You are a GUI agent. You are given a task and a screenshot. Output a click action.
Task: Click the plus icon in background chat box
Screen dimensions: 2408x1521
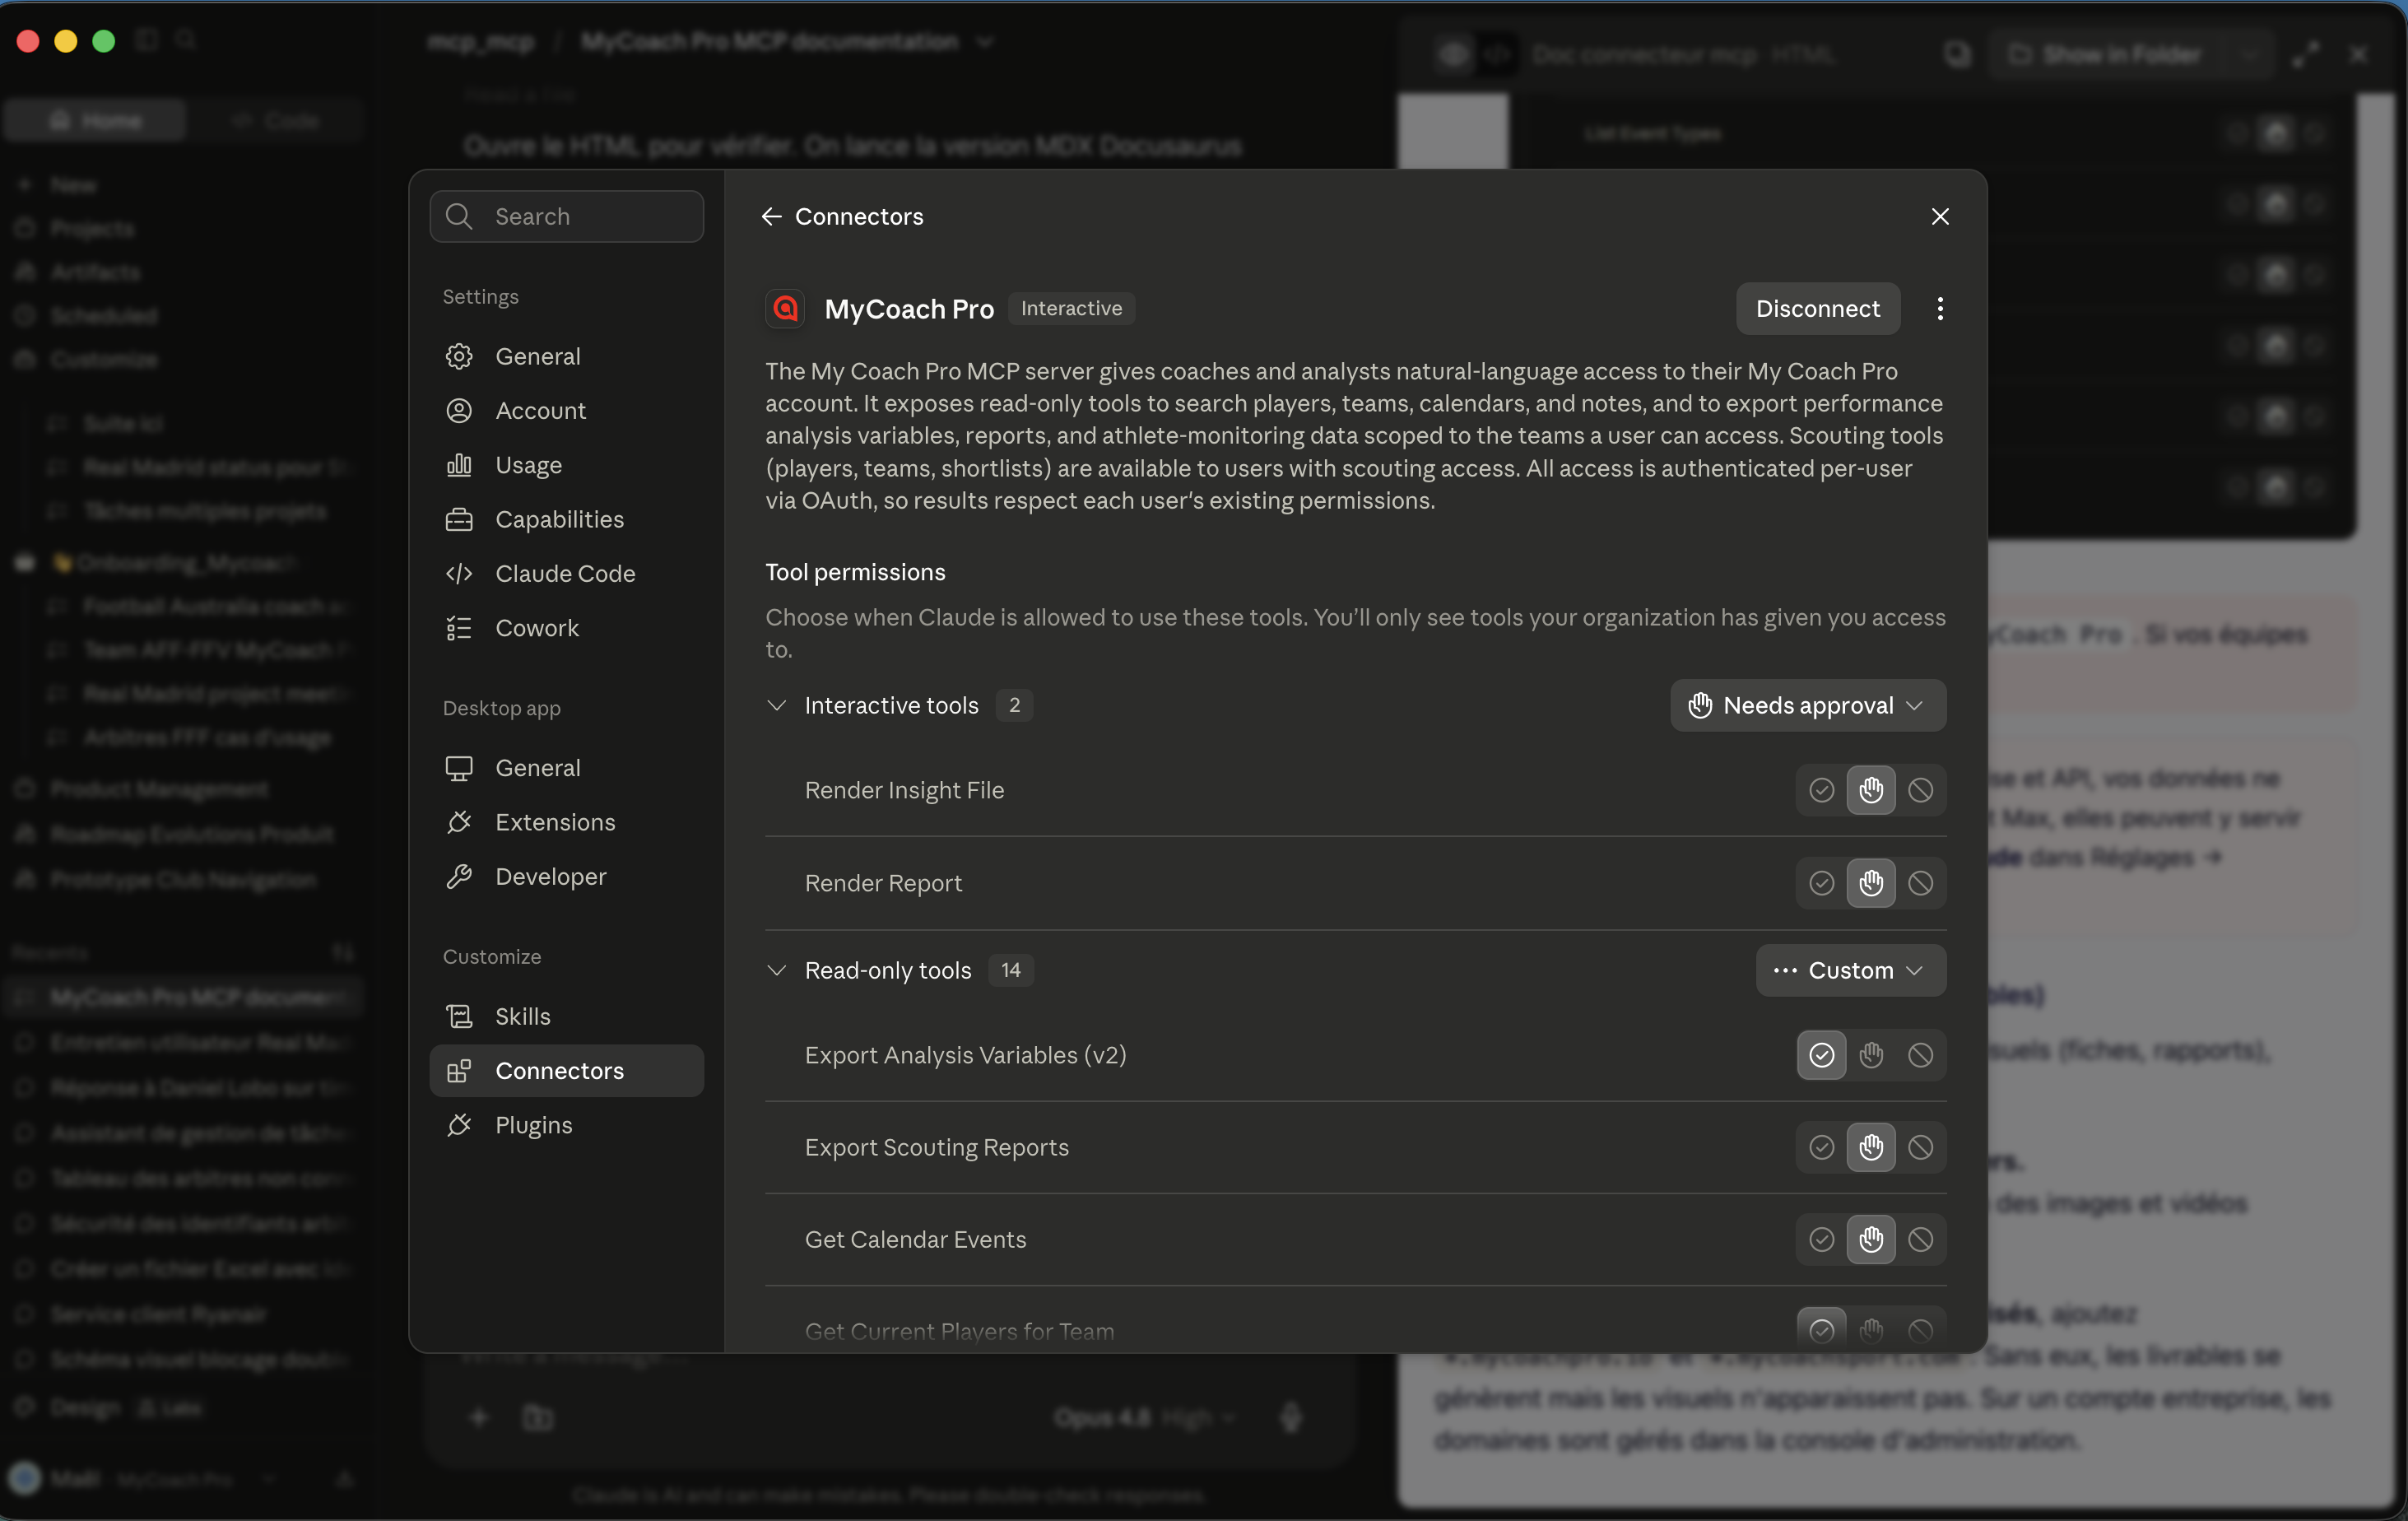[479, 1417]
